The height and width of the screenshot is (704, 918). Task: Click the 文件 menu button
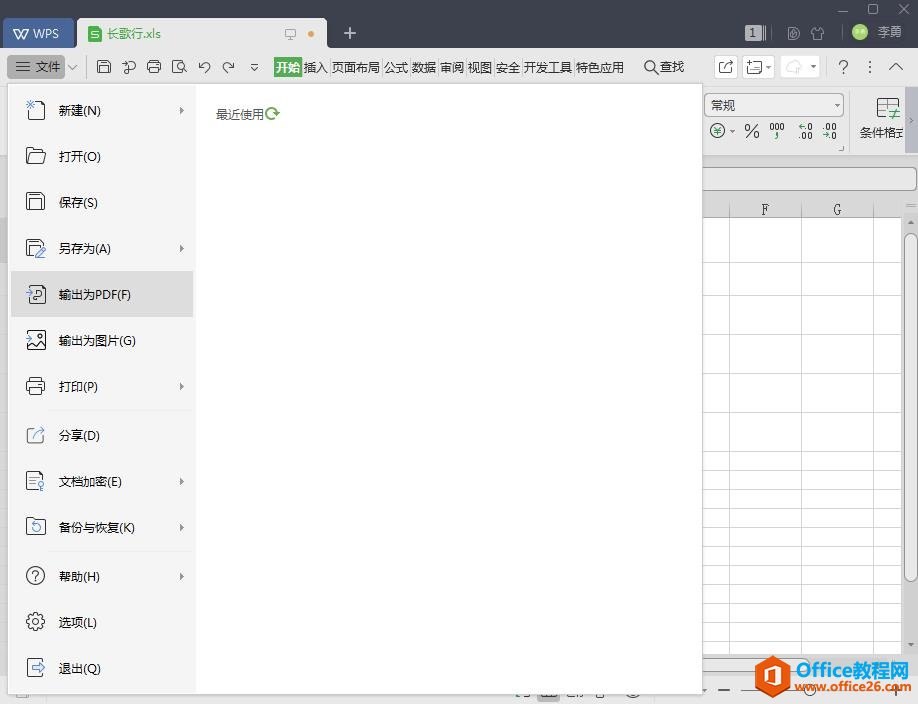click(37, 67)
